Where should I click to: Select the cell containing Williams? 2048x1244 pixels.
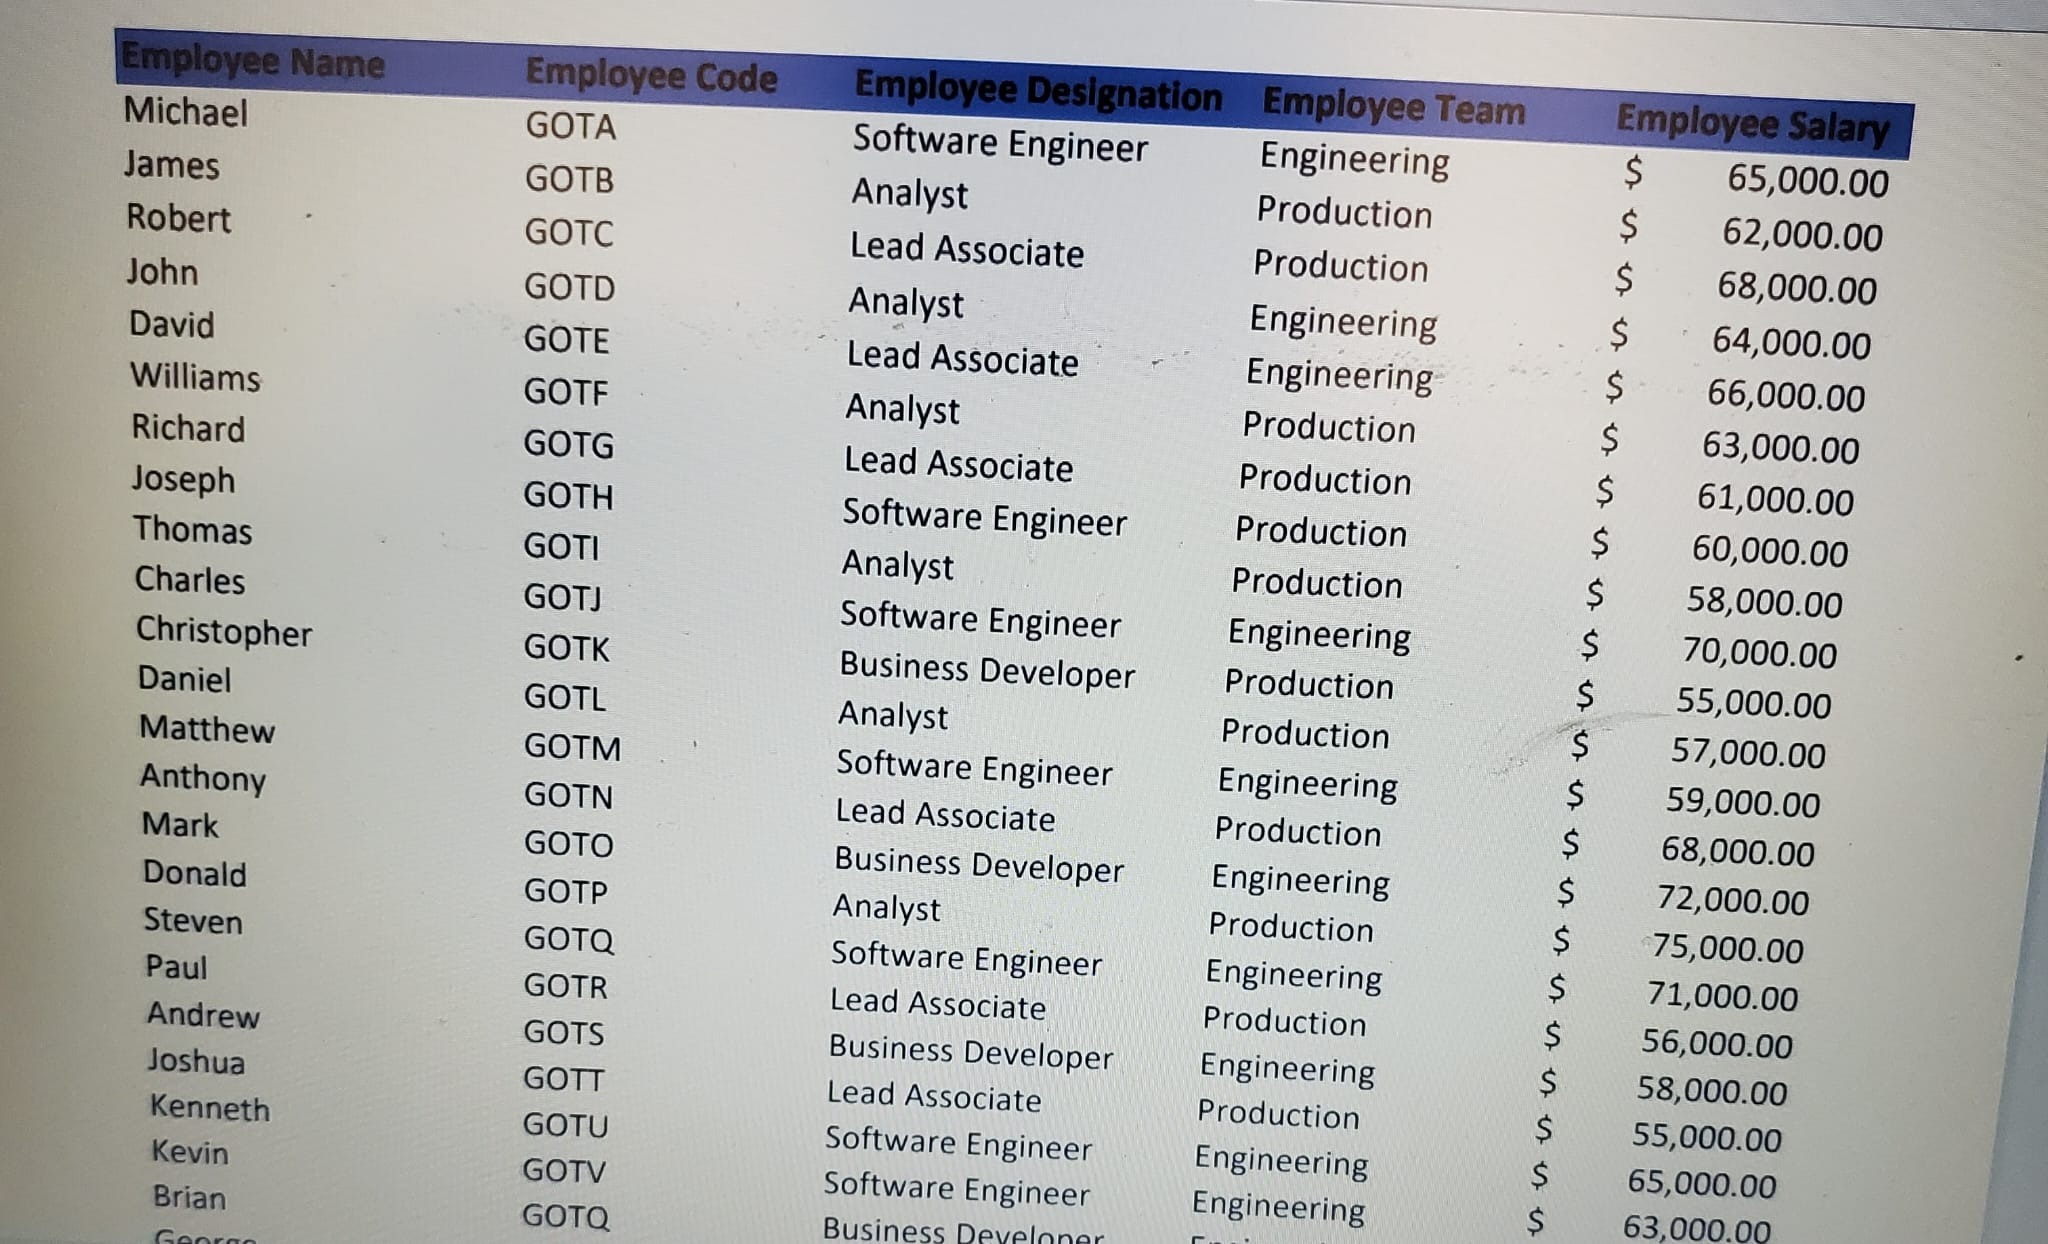click(x=195, y=376)
